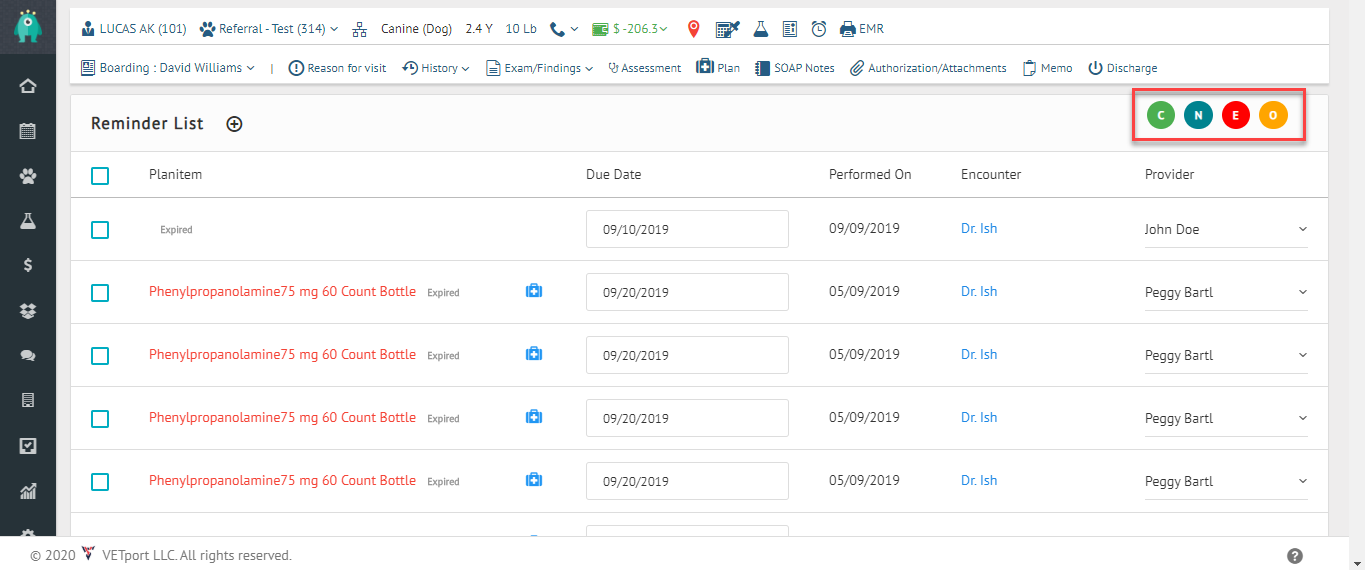Click the orange O status filter circle

coord(1273,115)
